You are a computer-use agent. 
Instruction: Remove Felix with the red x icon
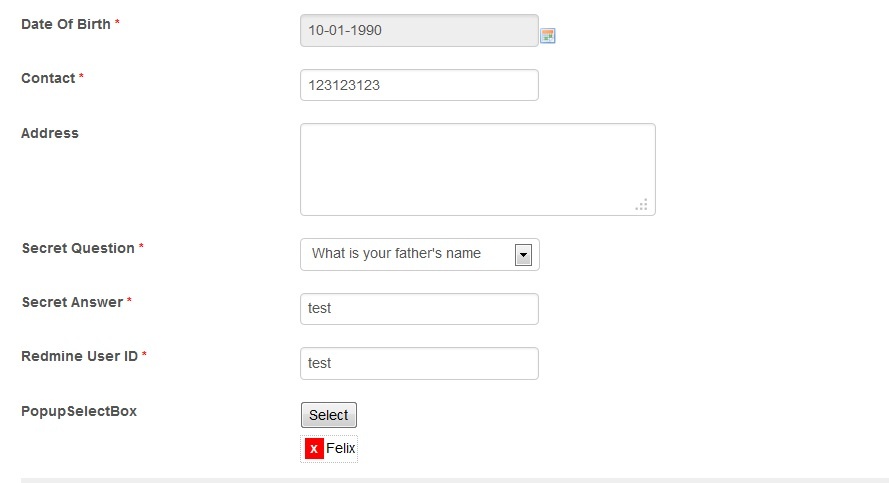tap(314, 449)
